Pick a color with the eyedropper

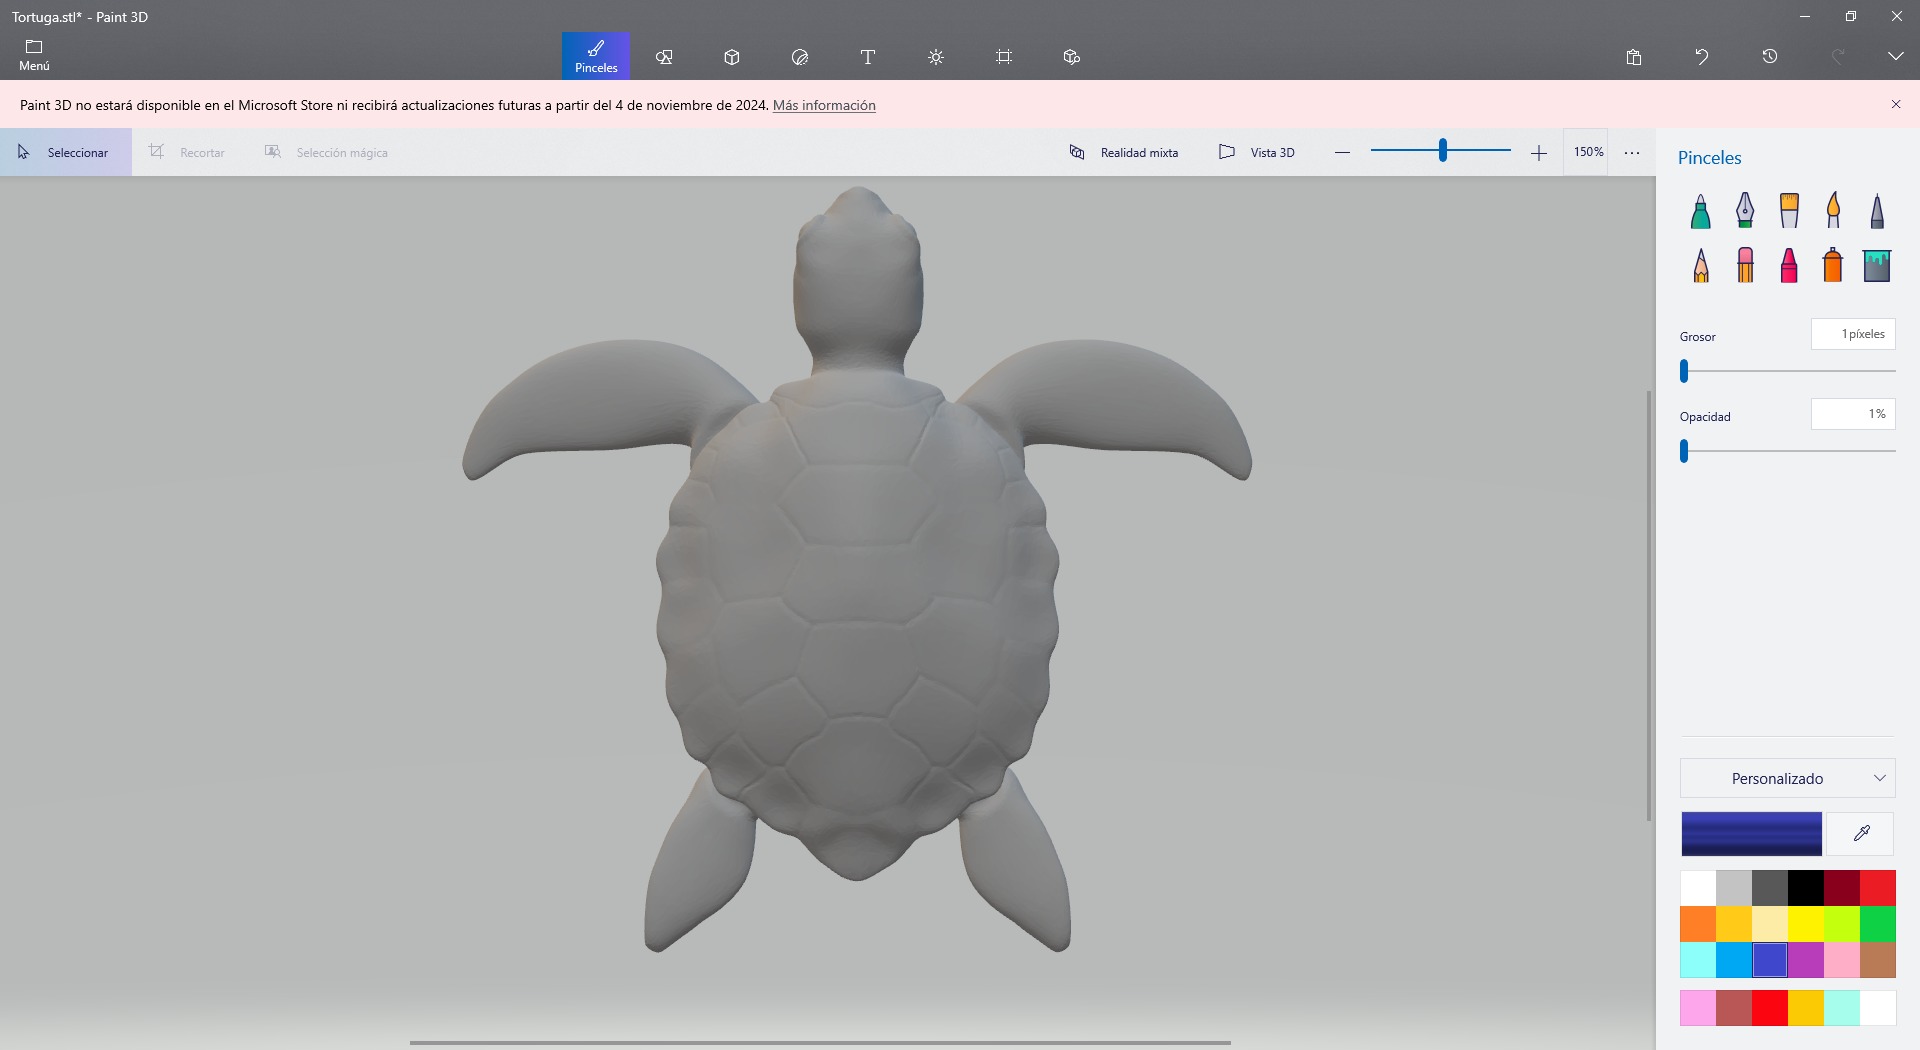(1861, 834)
